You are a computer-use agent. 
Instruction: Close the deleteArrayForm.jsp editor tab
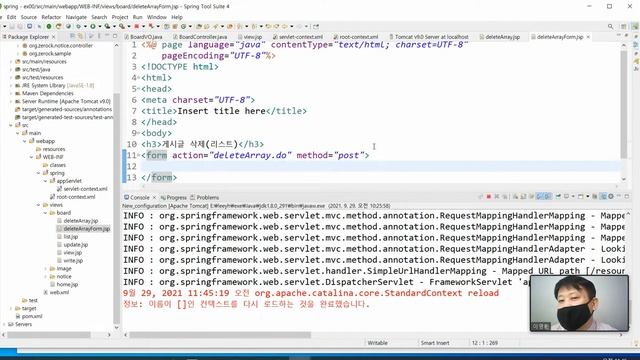tap(588, 37)
